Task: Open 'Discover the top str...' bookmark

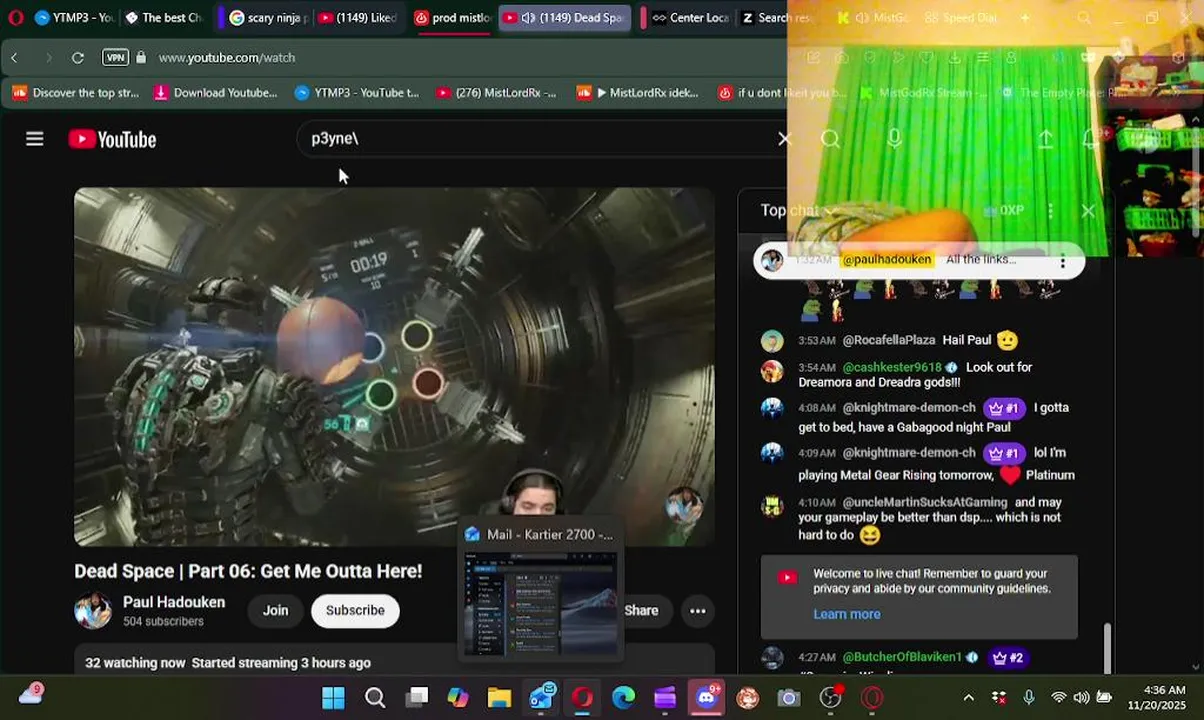Action: coord(76,93)
